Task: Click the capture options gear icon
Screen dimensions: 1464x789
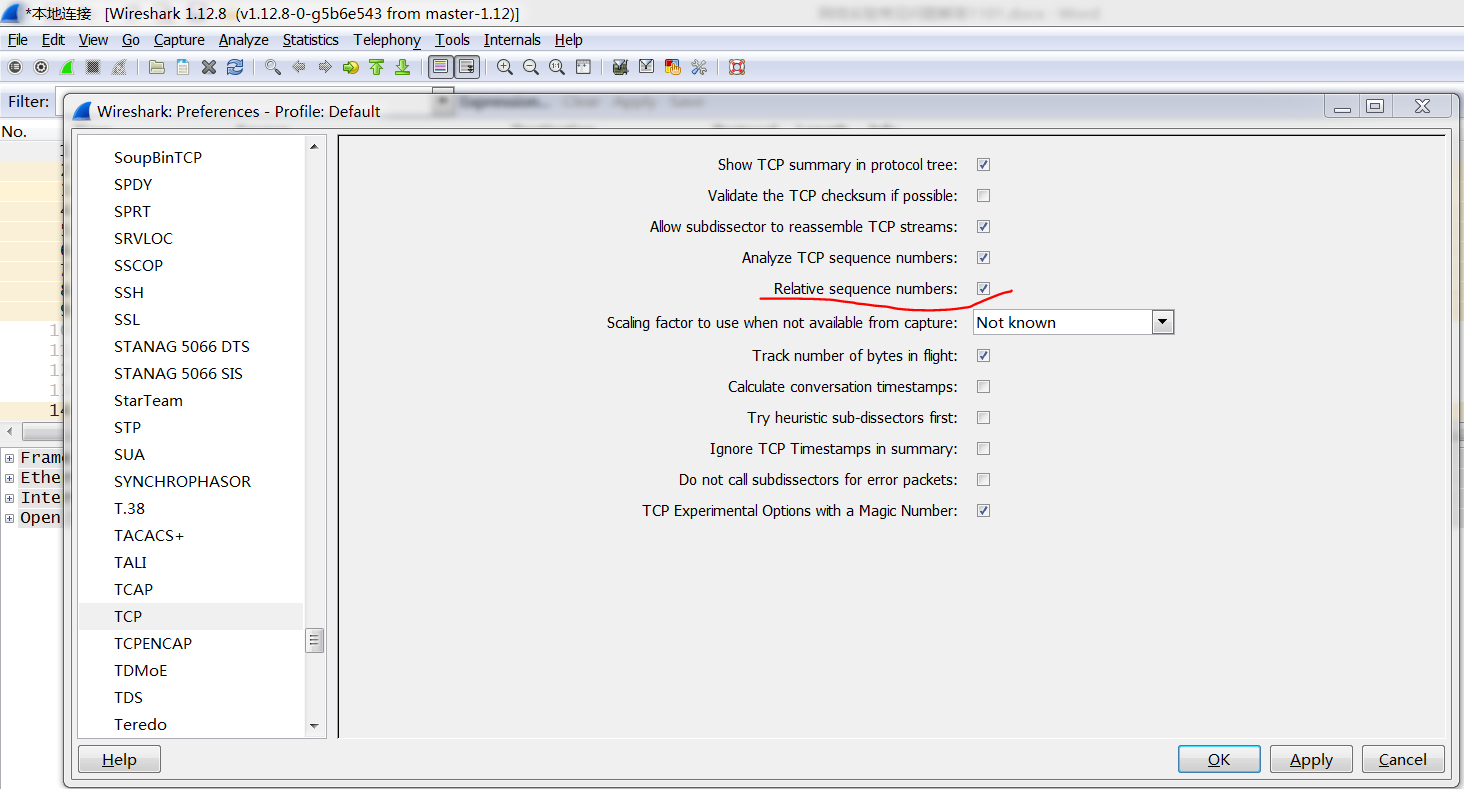Action: click(41, 67)
